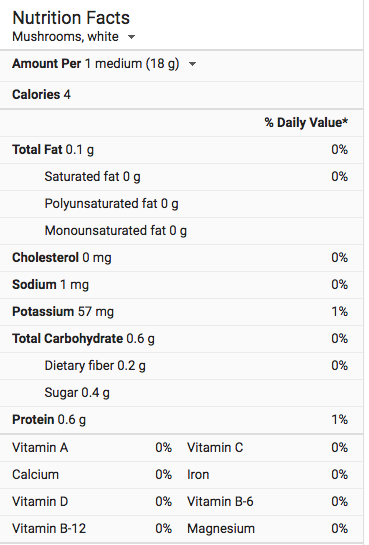Click the Nutrition Facts heading
The height and width of the screenshot is (545, 369).
[x=71, y=18]
